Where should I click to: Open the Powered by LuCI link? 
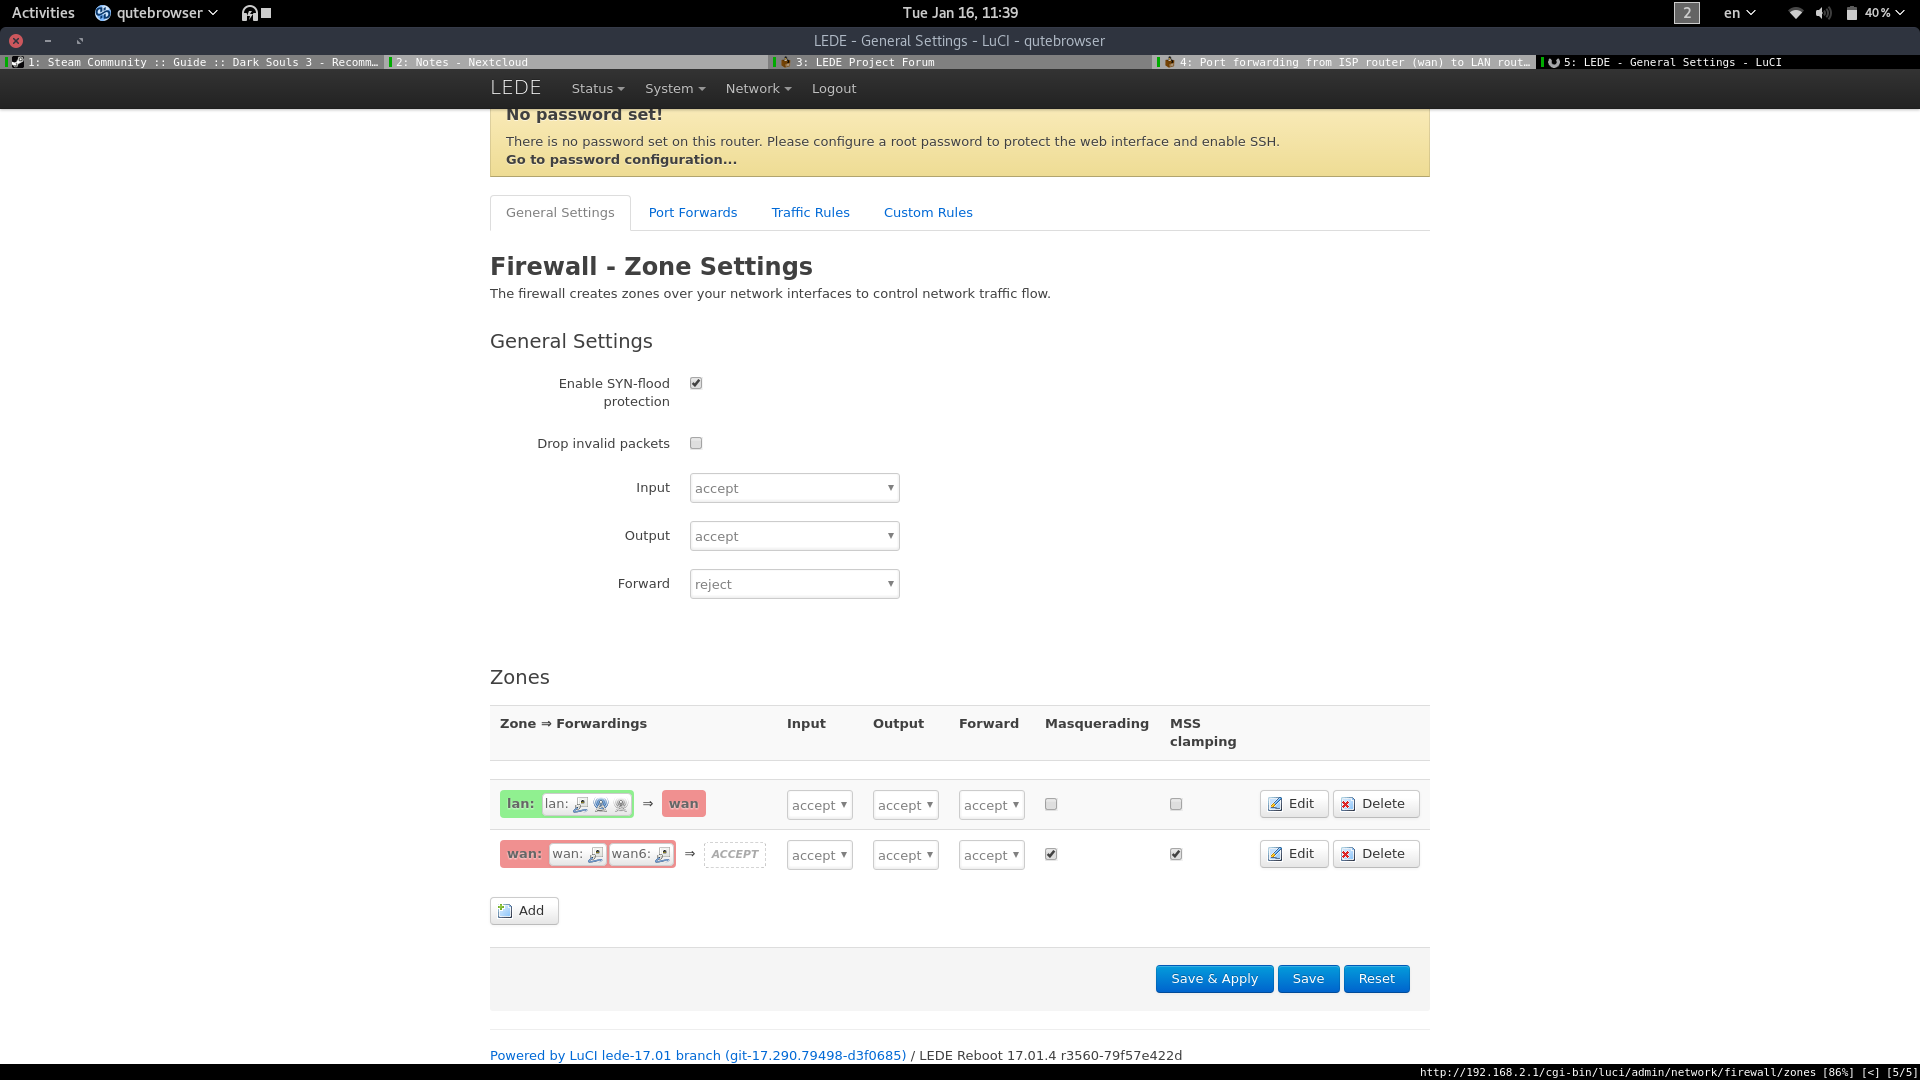pos(698,1055)
